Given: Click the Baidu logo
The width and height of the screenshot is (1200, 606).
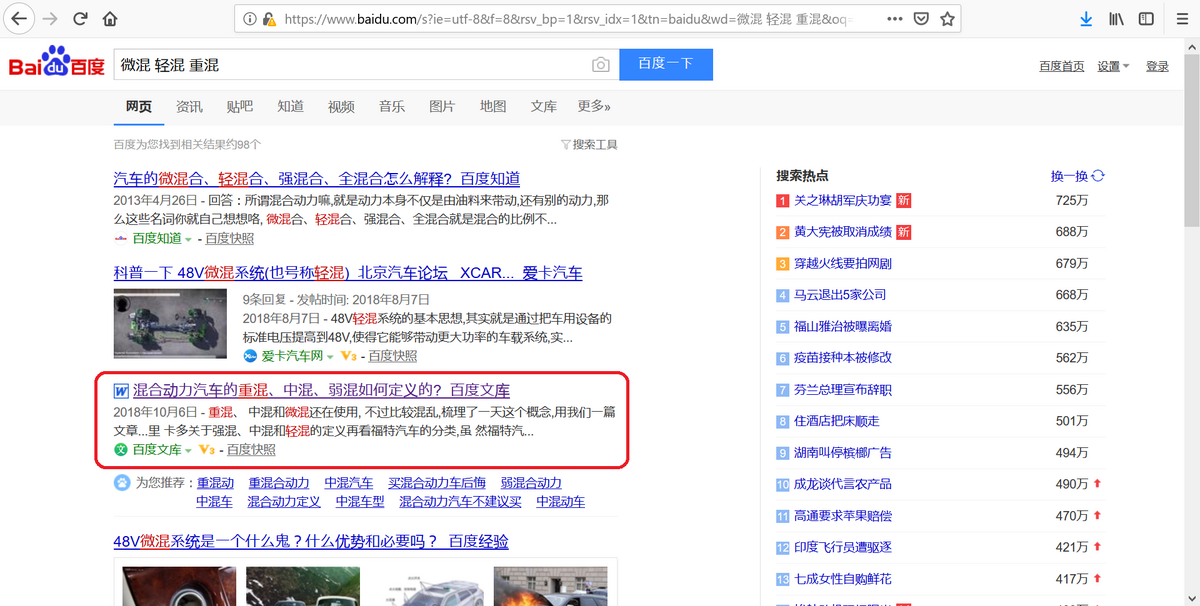Looking at the screenshot, I should pos(56,63).
